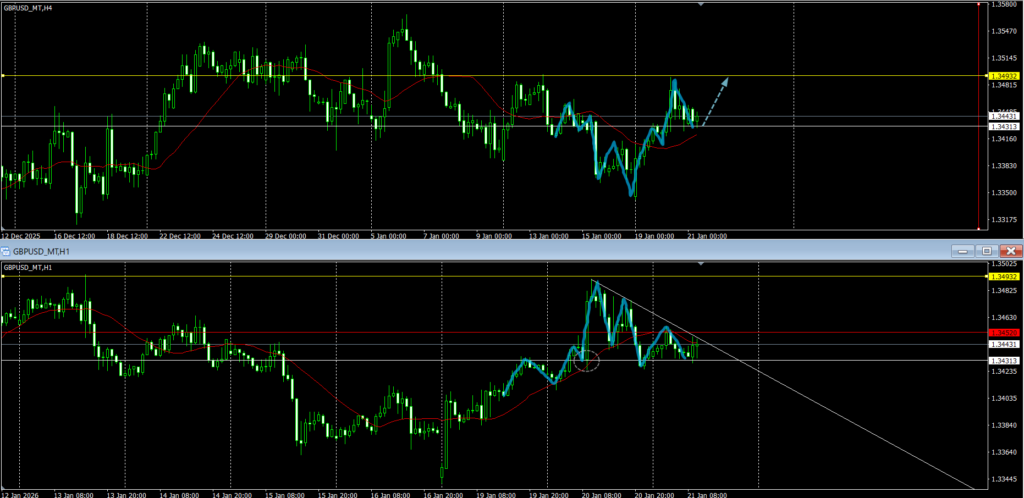The height and width of the screenshot is (498, 1024).
Task: Select the dashed ellipse on the H1 chart
Action: pyautogui.click(x=587, y=361)
